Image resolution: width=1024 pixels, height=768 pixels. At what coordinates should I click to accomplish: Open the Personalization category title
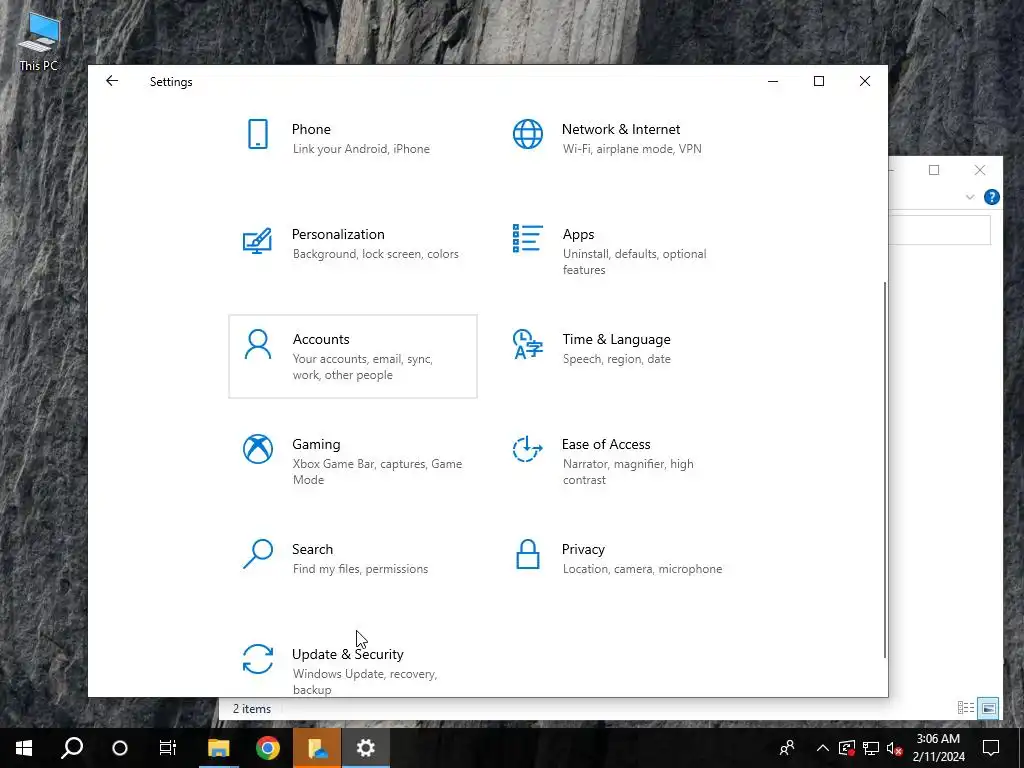pos(338,234)
